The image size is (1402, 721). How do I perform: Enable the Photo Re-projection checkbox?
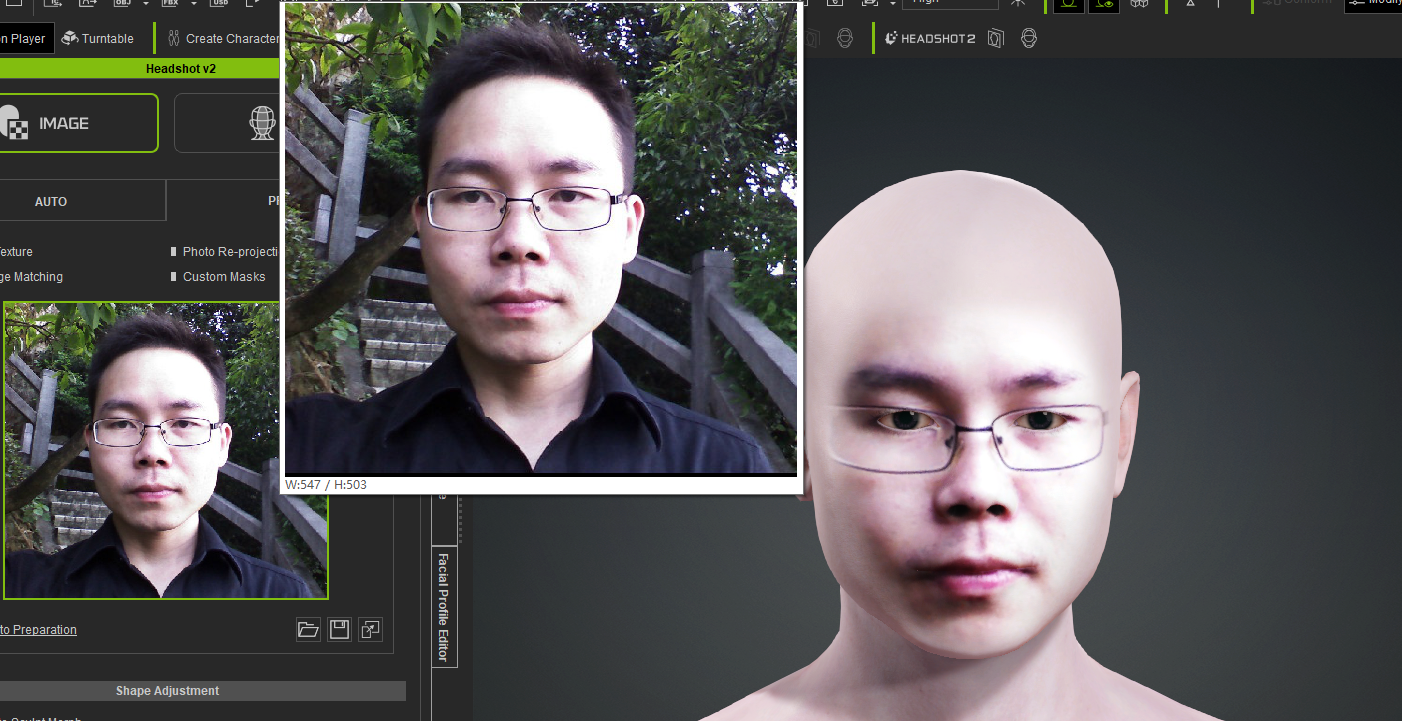(x=174, y=252)
